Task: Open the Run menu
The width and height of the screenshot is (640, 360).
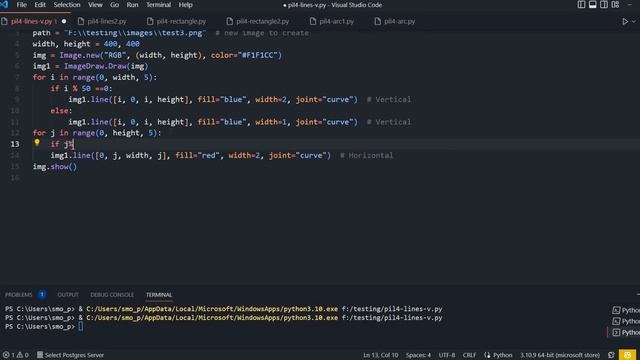Action: pos(132,5)
